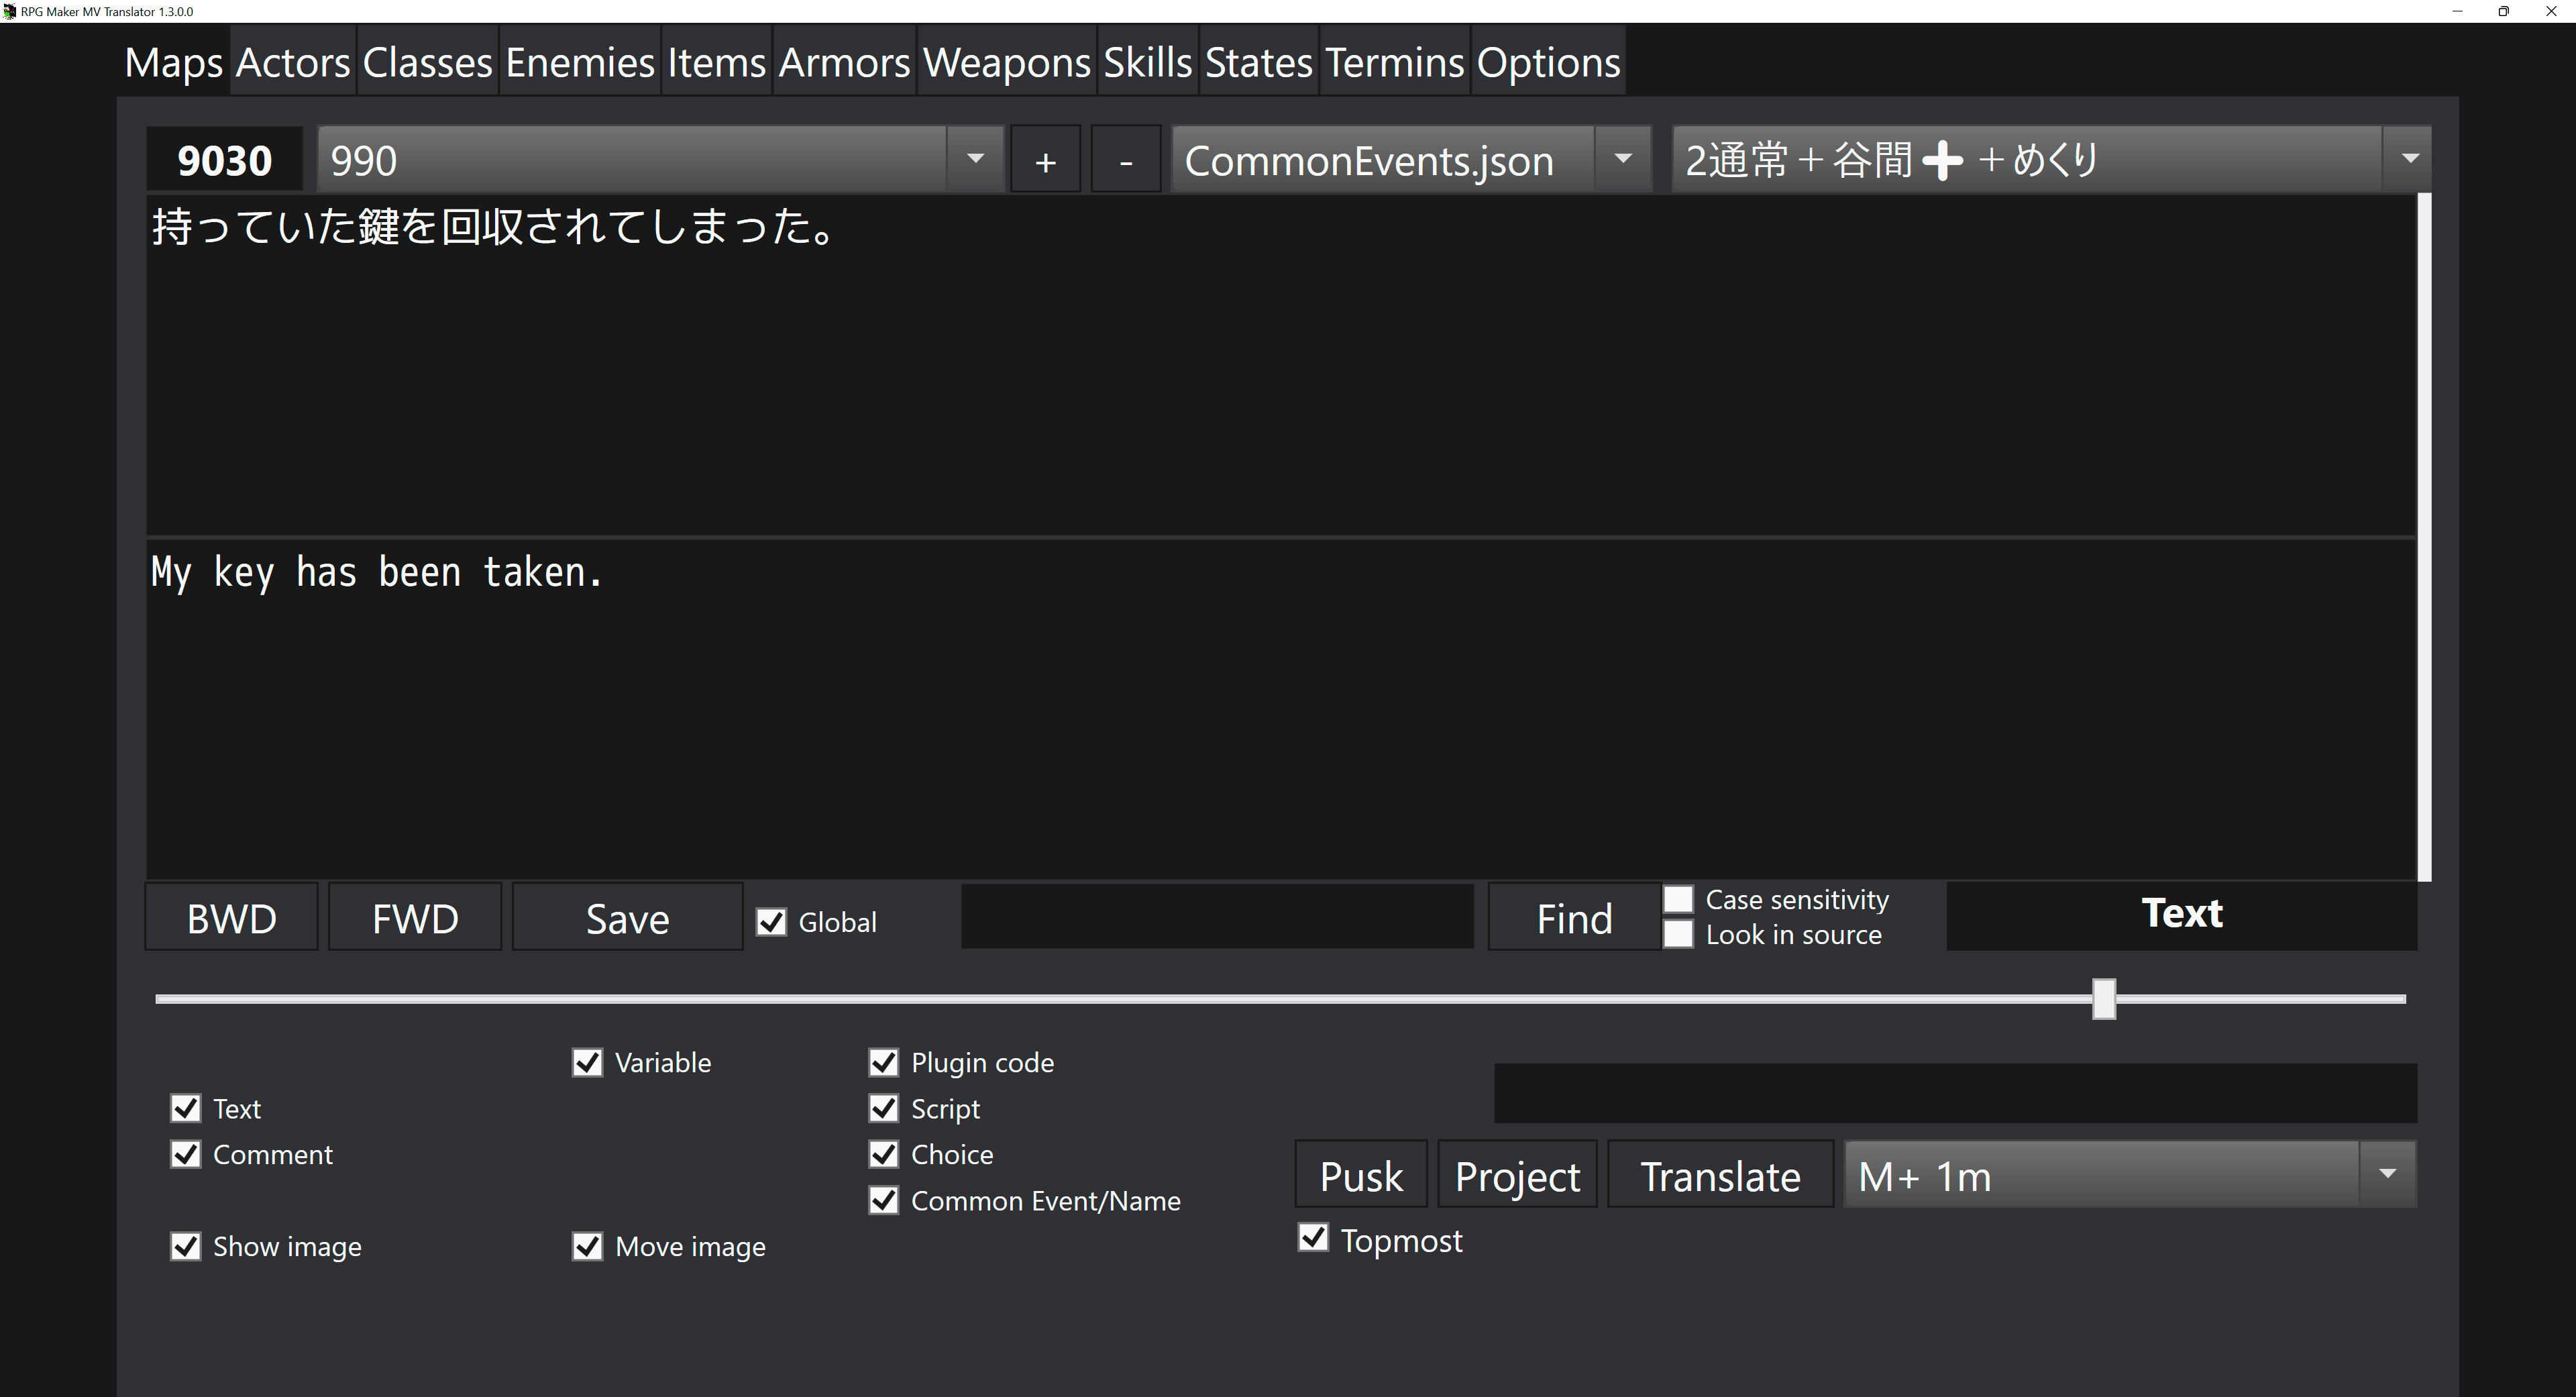
Task: Disable the Plugin code filter
Action: (x=884, y=1062)
